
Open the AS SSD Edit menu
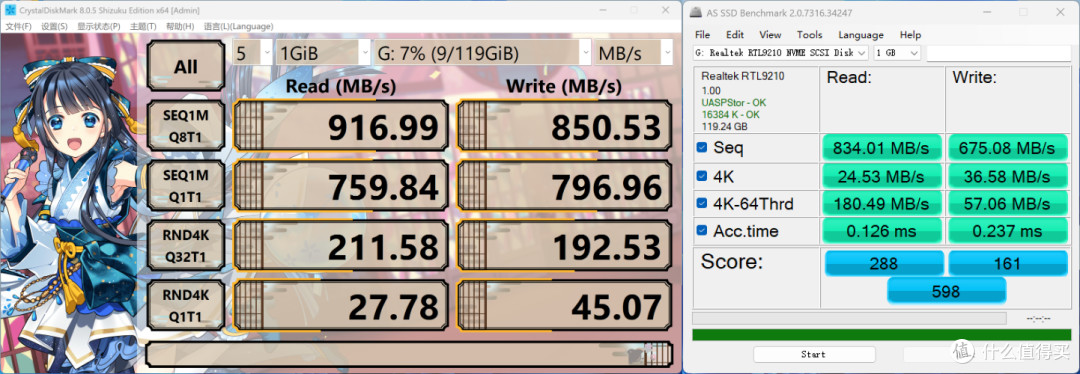coord(735,34)
